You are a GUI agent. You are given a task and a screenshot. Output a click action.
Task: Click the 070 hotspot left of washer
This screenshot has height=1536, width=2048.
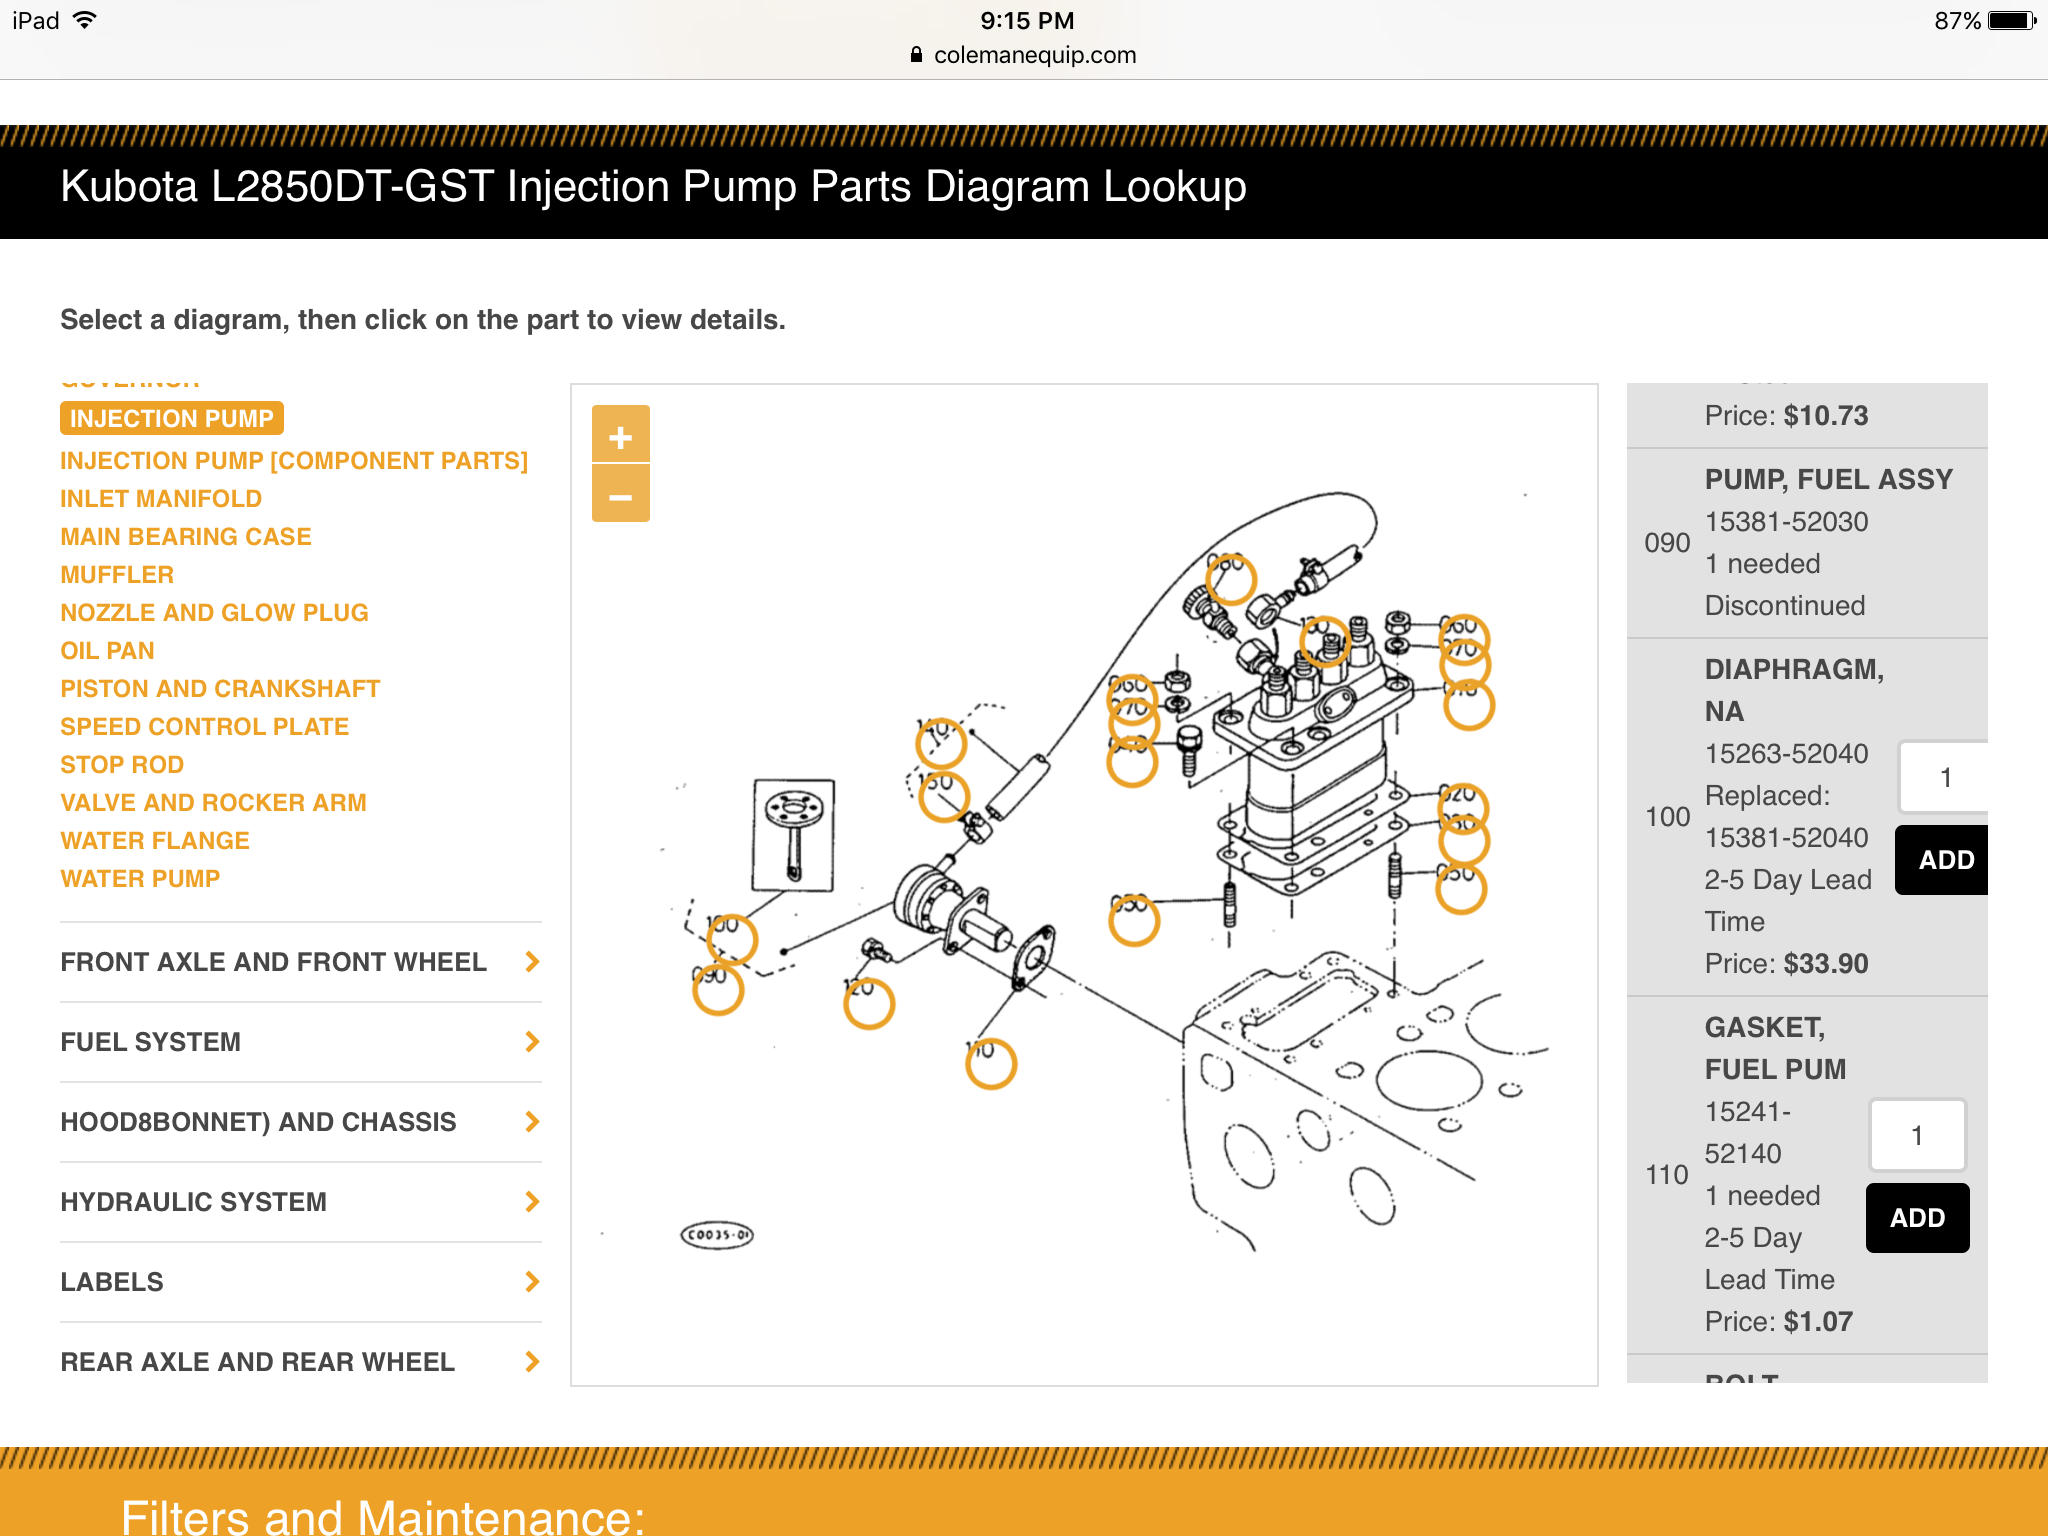pyautogui.click(x=1133, y=723)
